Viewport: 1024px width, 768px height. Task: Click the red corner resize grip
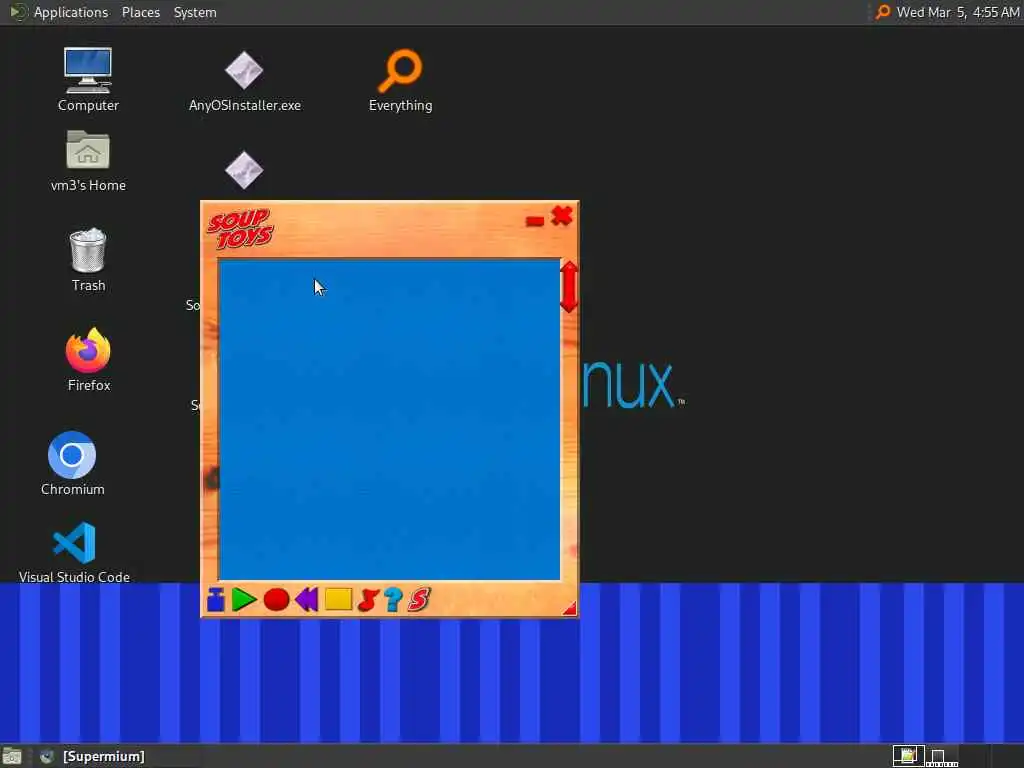pyautogui.click(x=569, y=609)
